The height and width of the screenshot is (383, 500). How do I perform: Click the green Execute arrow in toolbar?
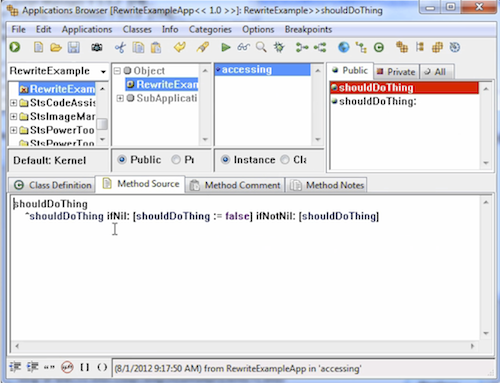pos(226,47)
